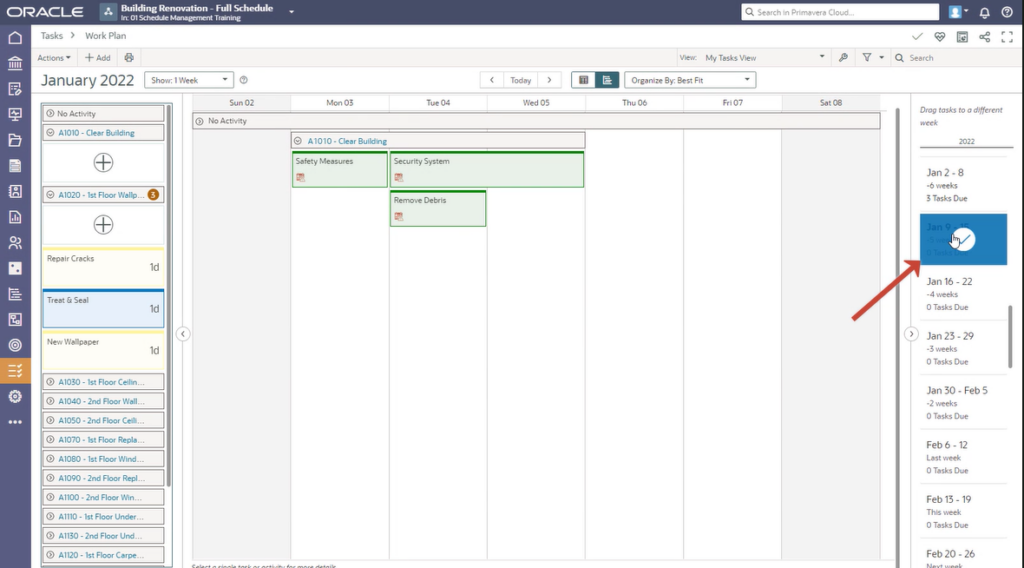Click the Tasks breadcrumb
Screen dimensions: 1024x568
tap(52, 36)
